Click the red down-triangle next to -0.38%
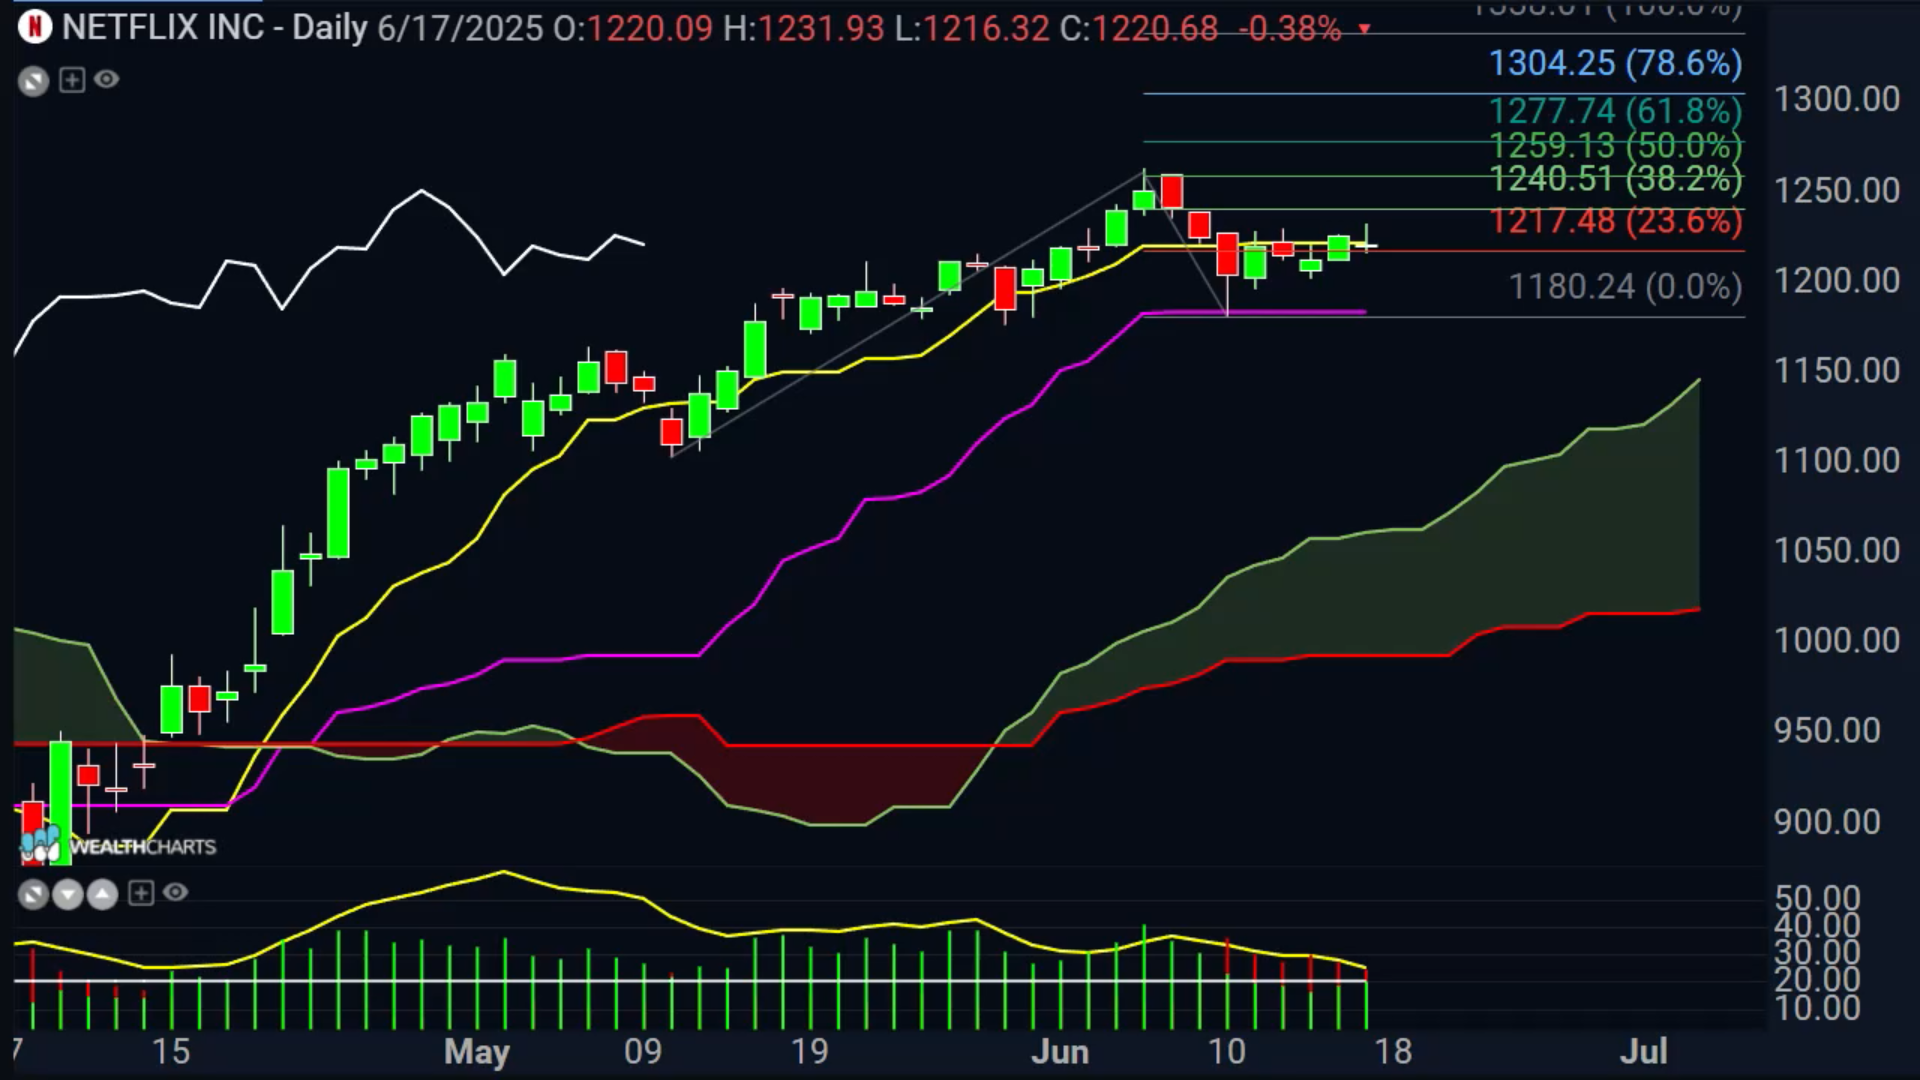Screen dimensions: 1920x1080 click(x=1364, y=29)
